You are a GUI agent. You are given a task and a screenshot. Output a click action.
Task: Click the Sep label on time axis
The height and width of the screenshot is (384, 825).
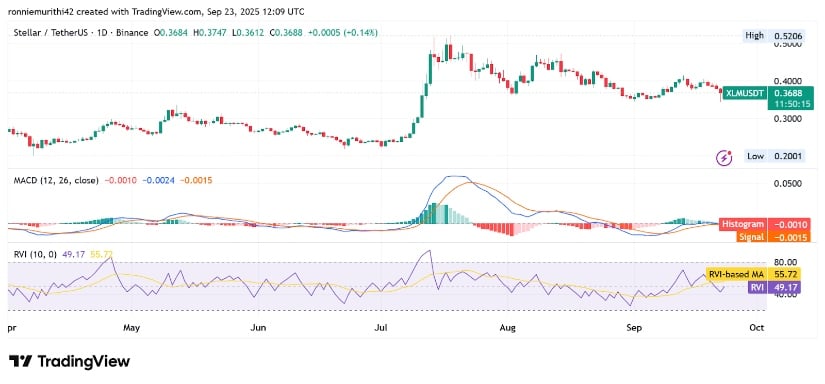pyautogui.click(x=634, y=328)
